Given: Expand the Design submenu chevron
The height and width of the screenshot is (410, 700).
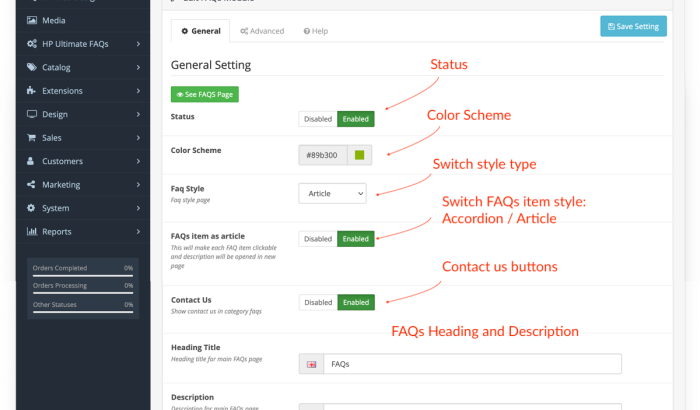Looking at the screenshot, I should click(138, 114).
